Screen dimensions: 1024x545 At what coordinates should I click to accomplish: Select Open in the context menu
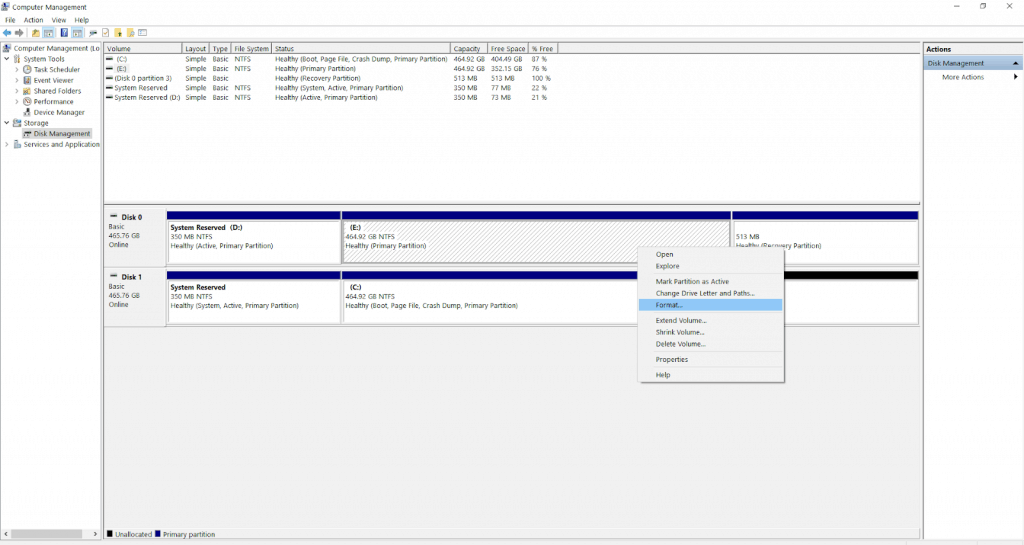click(x=711, y=255)
